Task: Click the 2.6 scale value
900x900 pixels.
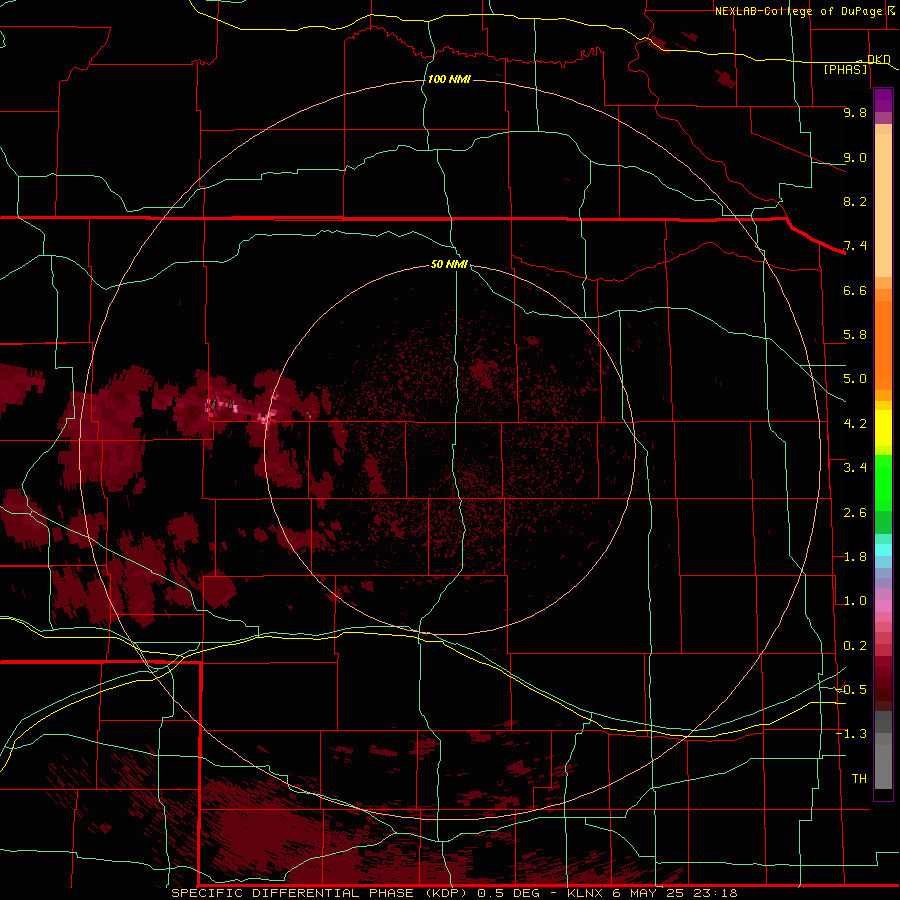Action: pyautogui.click(x=855, y=513)
